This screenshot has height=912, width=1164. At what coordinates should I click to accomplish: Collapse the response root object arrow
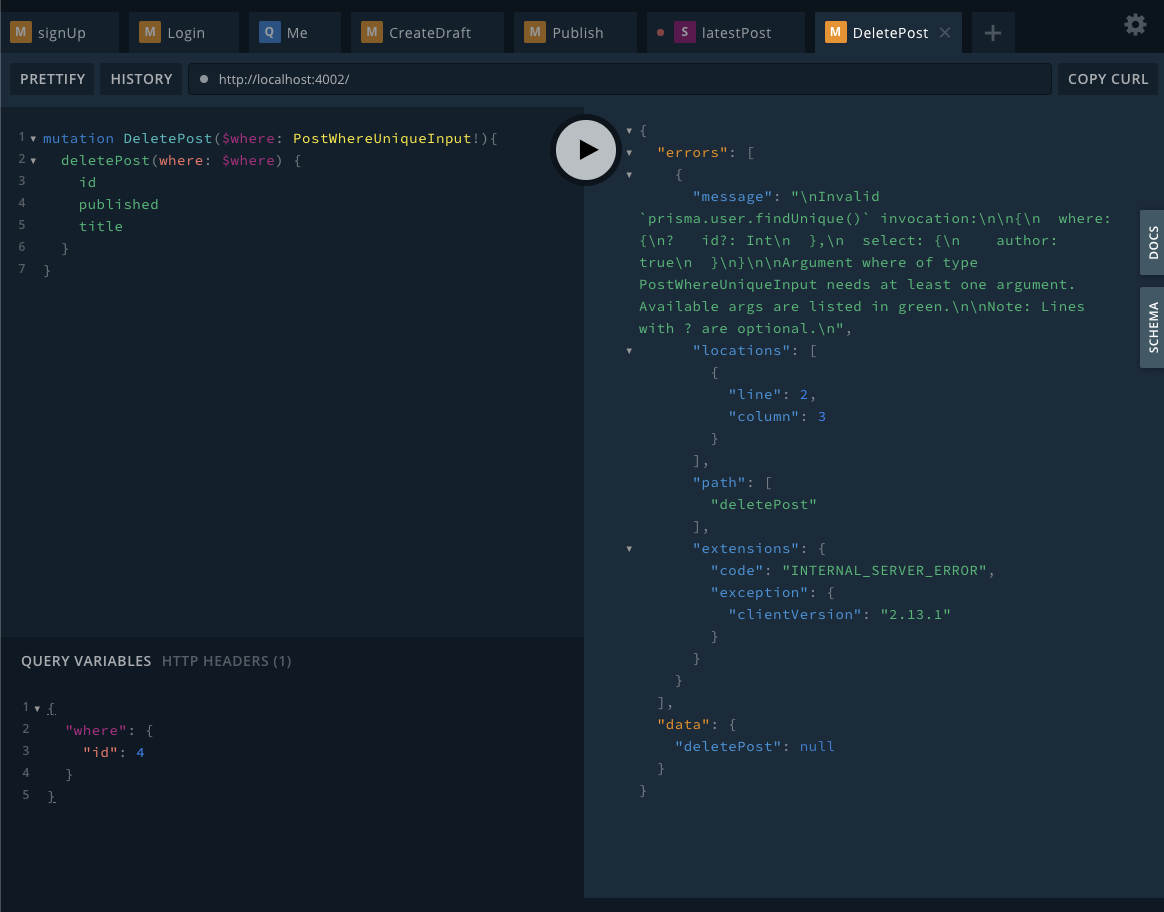pos(629,131)
